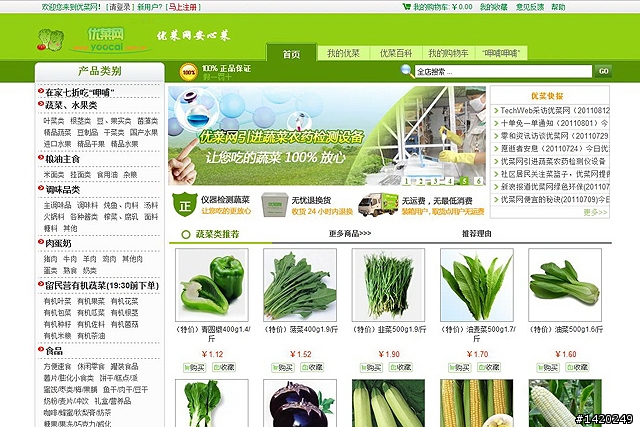The width and height of the screenshot is (640, 427).
Task: Click the 请登录 login link
Action: coord(120,7)
